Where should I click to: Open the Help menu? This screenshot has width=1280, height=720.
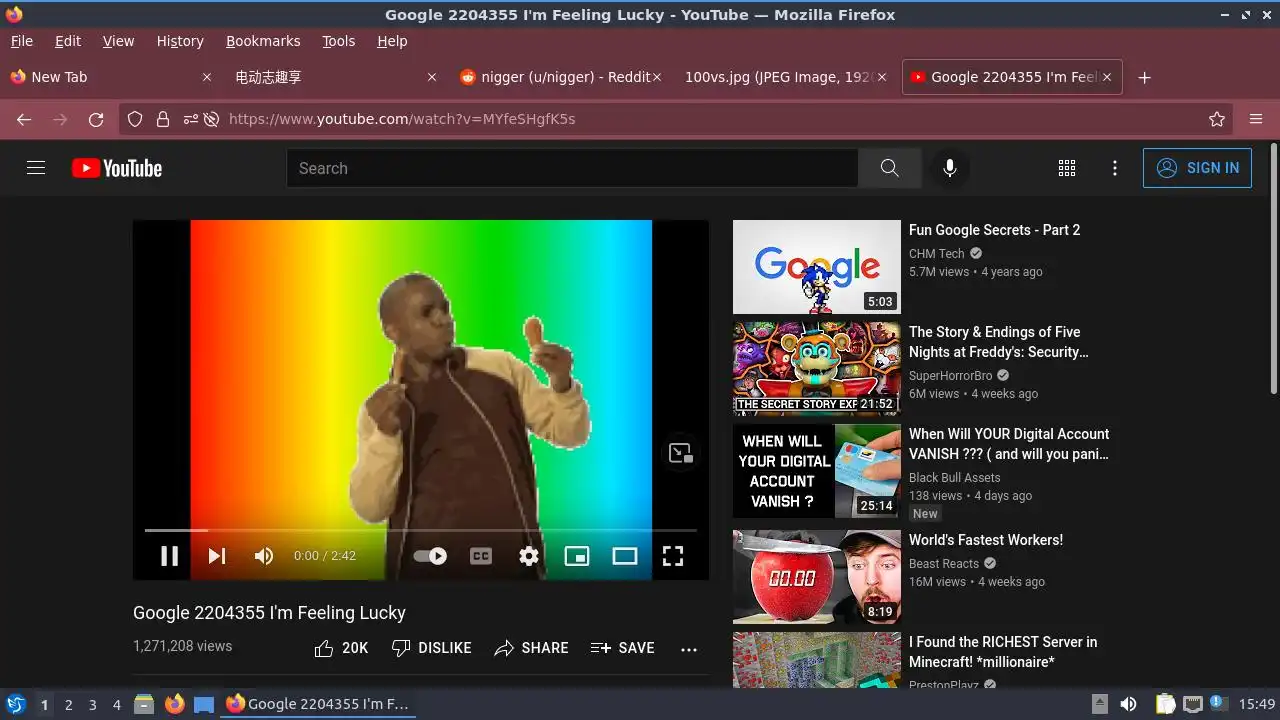pyautogui.click(x=392, y=41)
